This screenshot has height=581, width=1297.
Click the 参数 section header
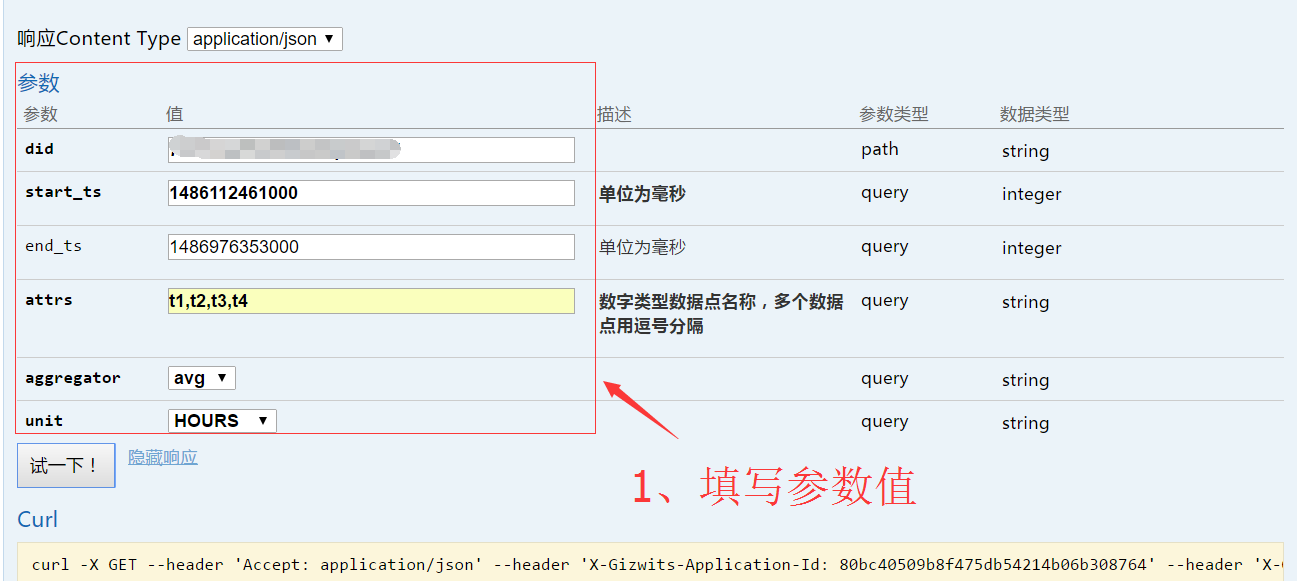[x=39, y=82]
